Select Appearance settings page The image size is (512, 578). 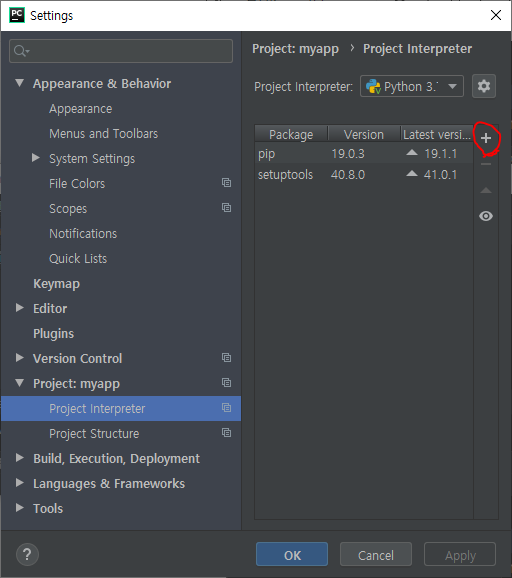(81, 109)
